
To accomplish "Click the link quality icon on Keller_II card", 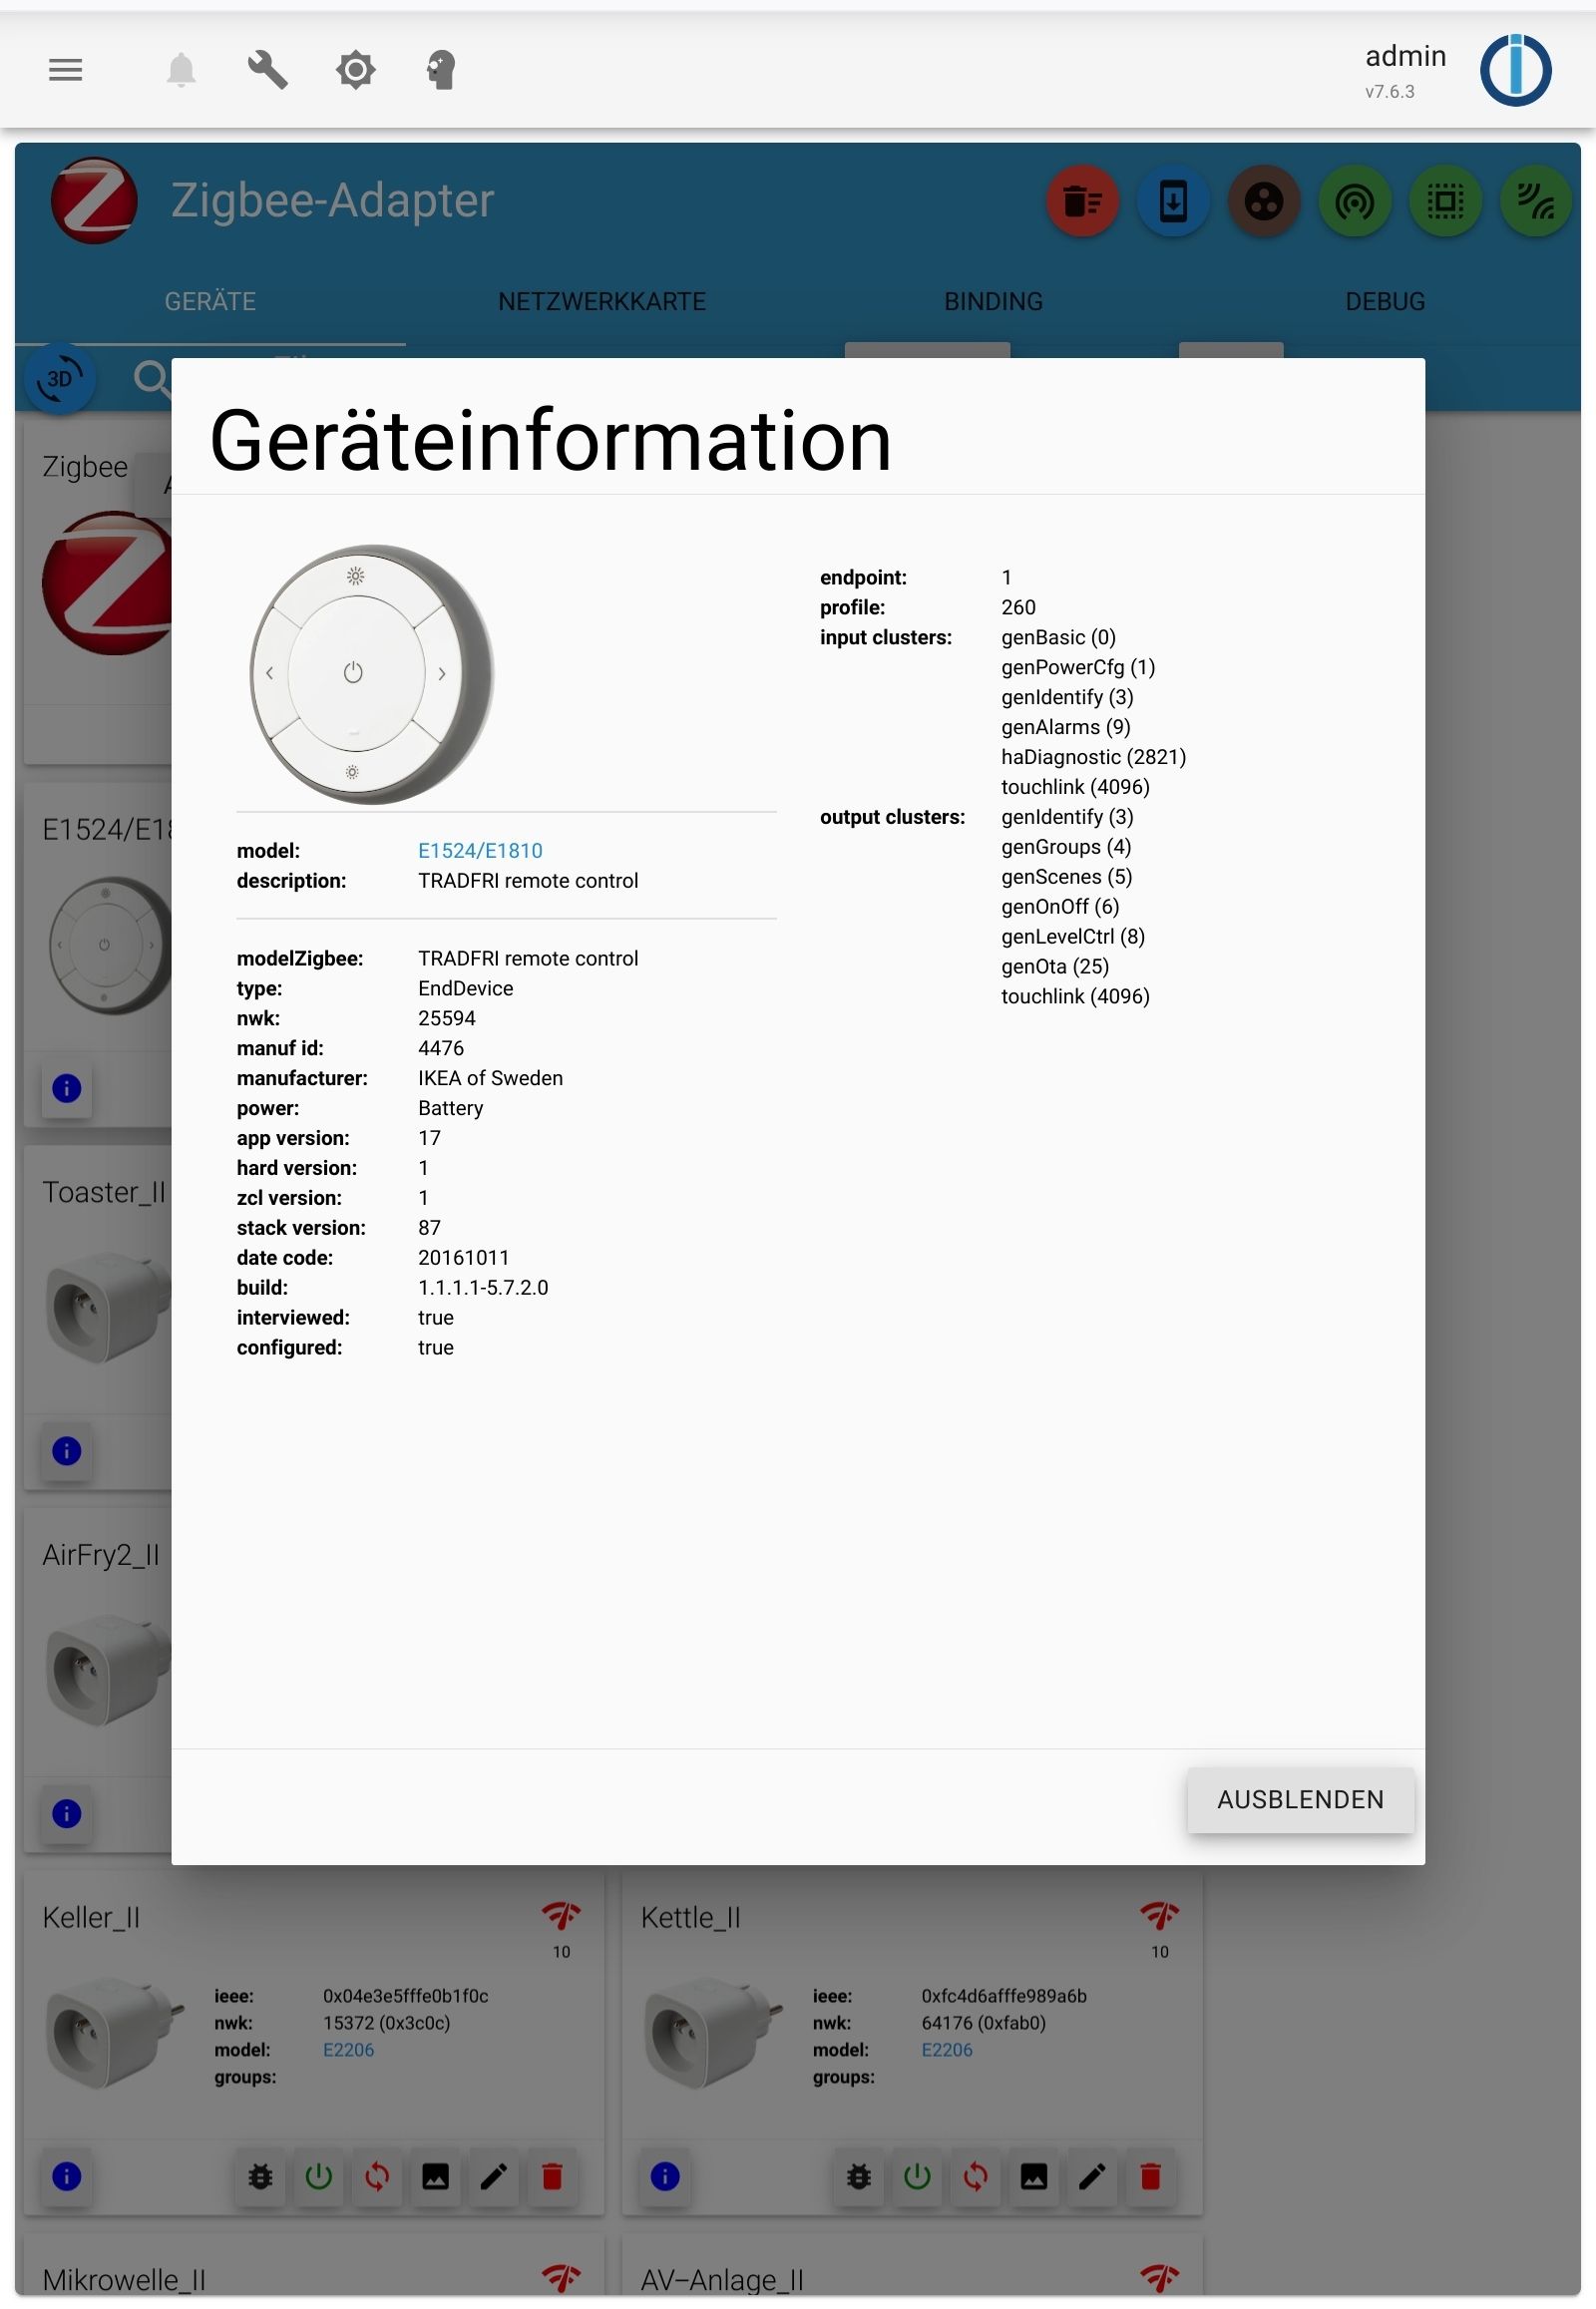I will pyautogui.click(x=561, y=1917).
